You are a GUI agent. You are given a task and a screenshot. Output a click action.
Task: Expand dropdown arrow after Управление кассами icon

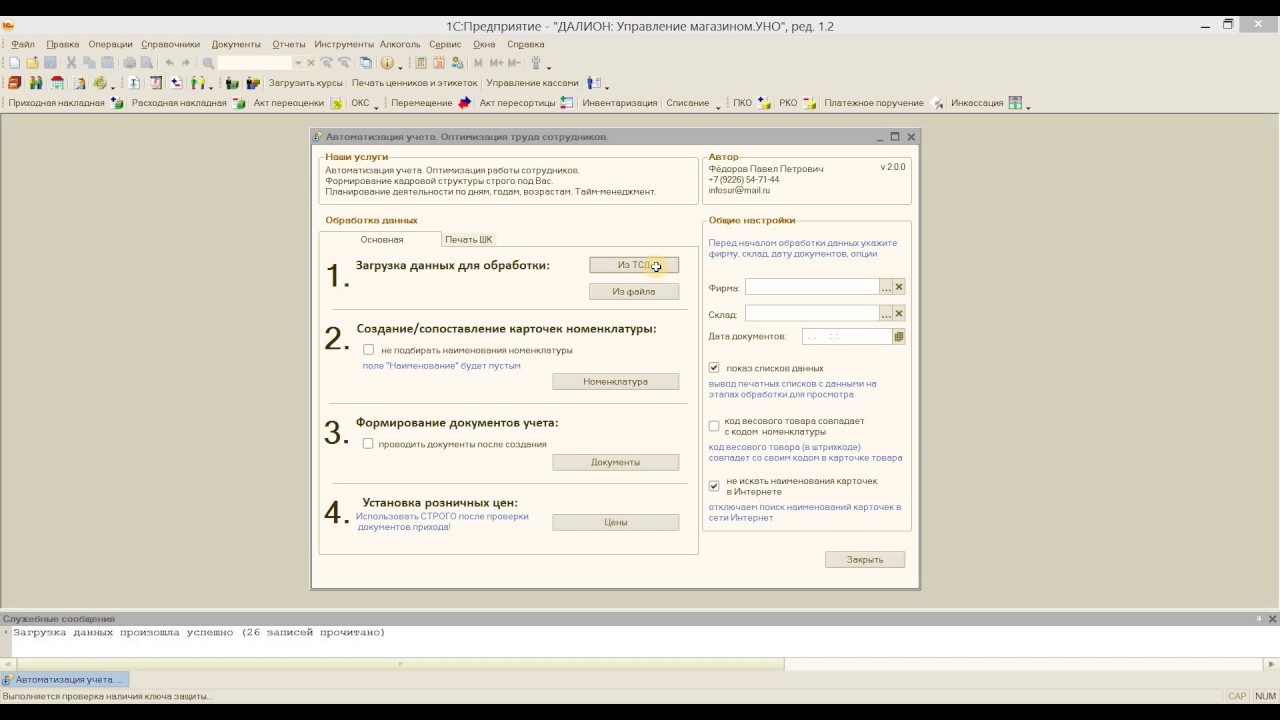tap(606, 86)
